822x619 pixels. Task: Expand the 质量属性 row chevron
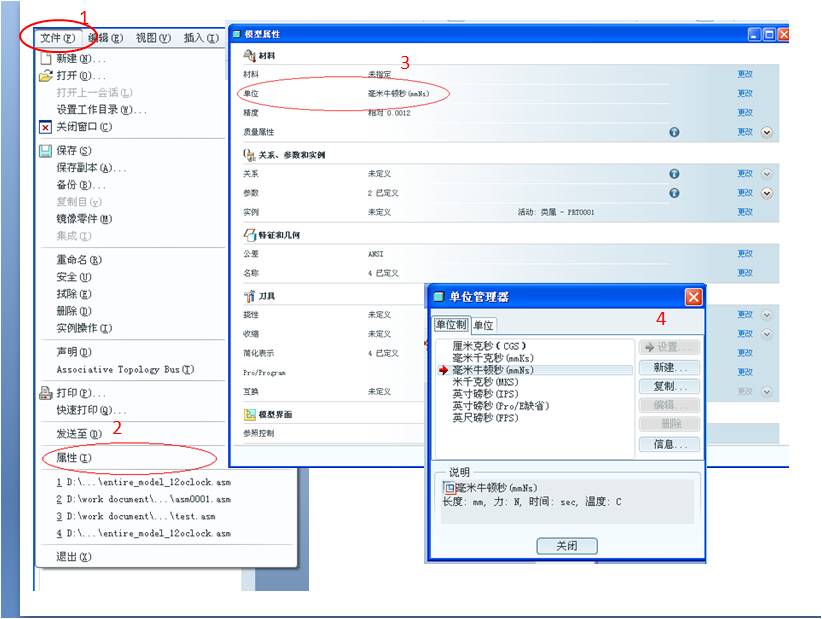(766, 132)
